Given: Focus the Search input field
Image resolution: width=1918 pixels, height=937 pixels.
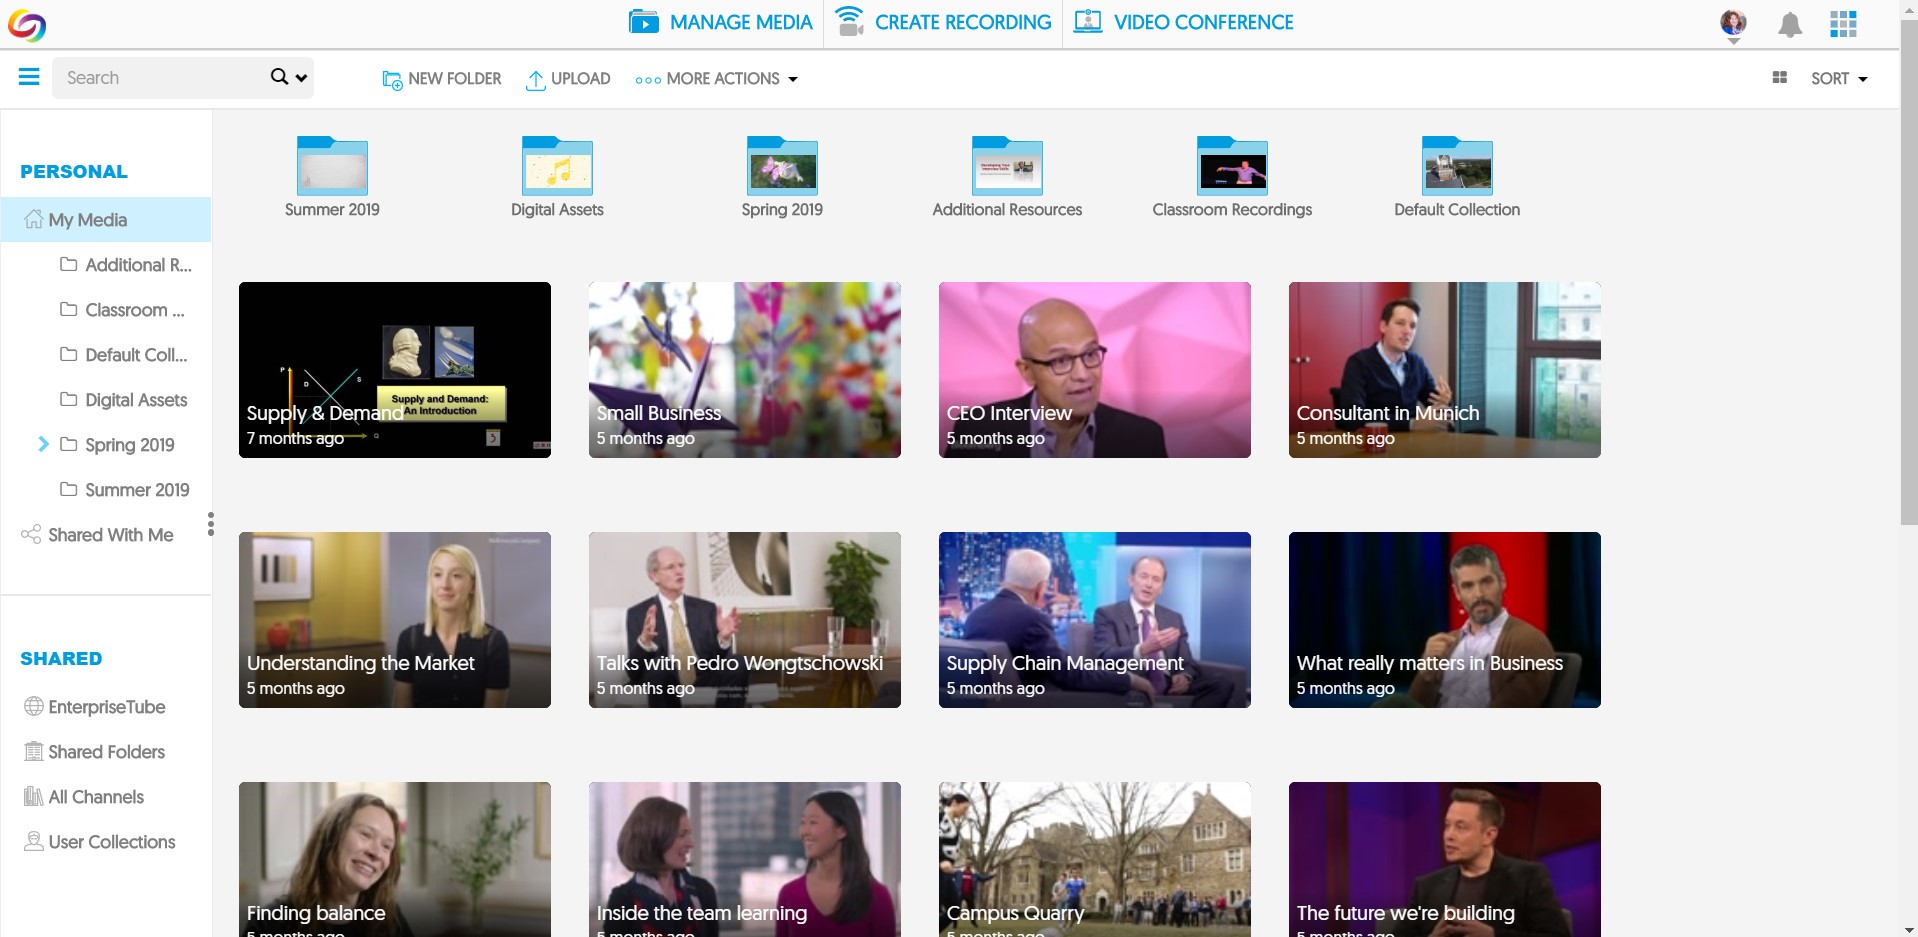Looking at the screenshot, I should point(160,77).
